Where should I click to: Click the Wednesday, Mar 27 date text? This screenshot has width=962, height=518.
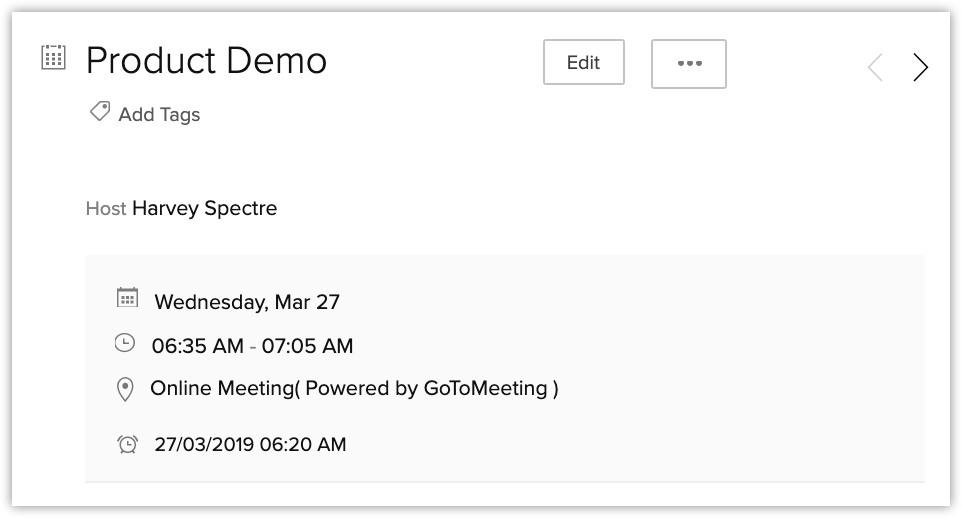point(247,301)
